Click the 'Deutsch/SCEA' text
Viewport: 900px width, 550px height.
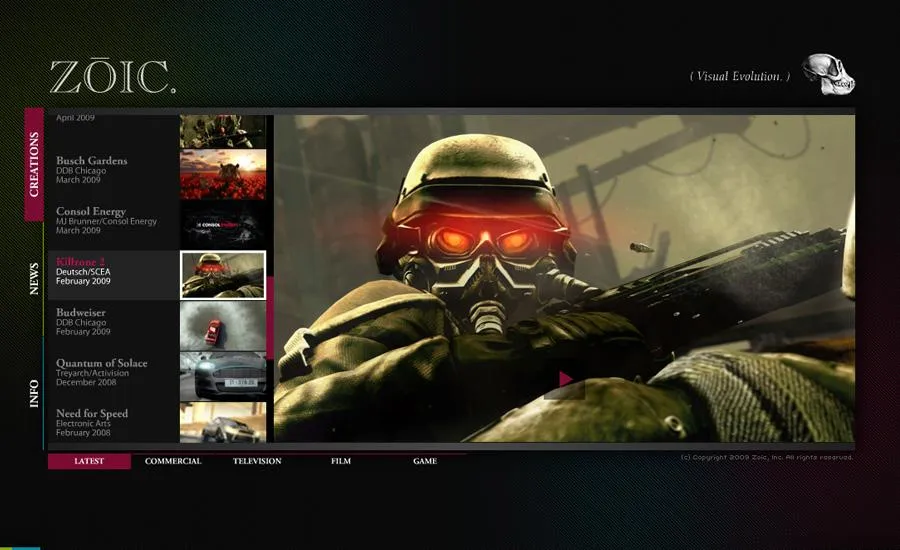click(83, 272)
